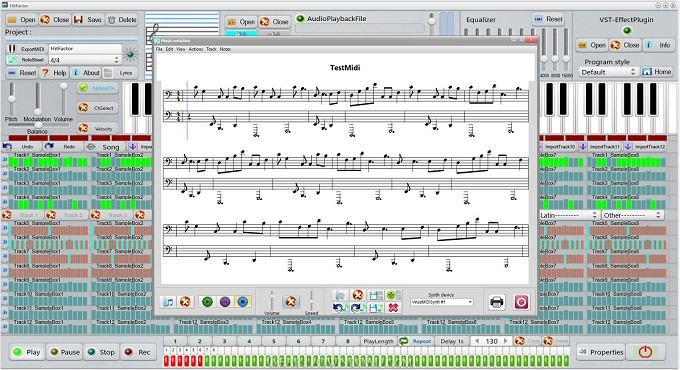Select the Song mode button
This screenshot has height=370, width=680.
tap(105, 147)
